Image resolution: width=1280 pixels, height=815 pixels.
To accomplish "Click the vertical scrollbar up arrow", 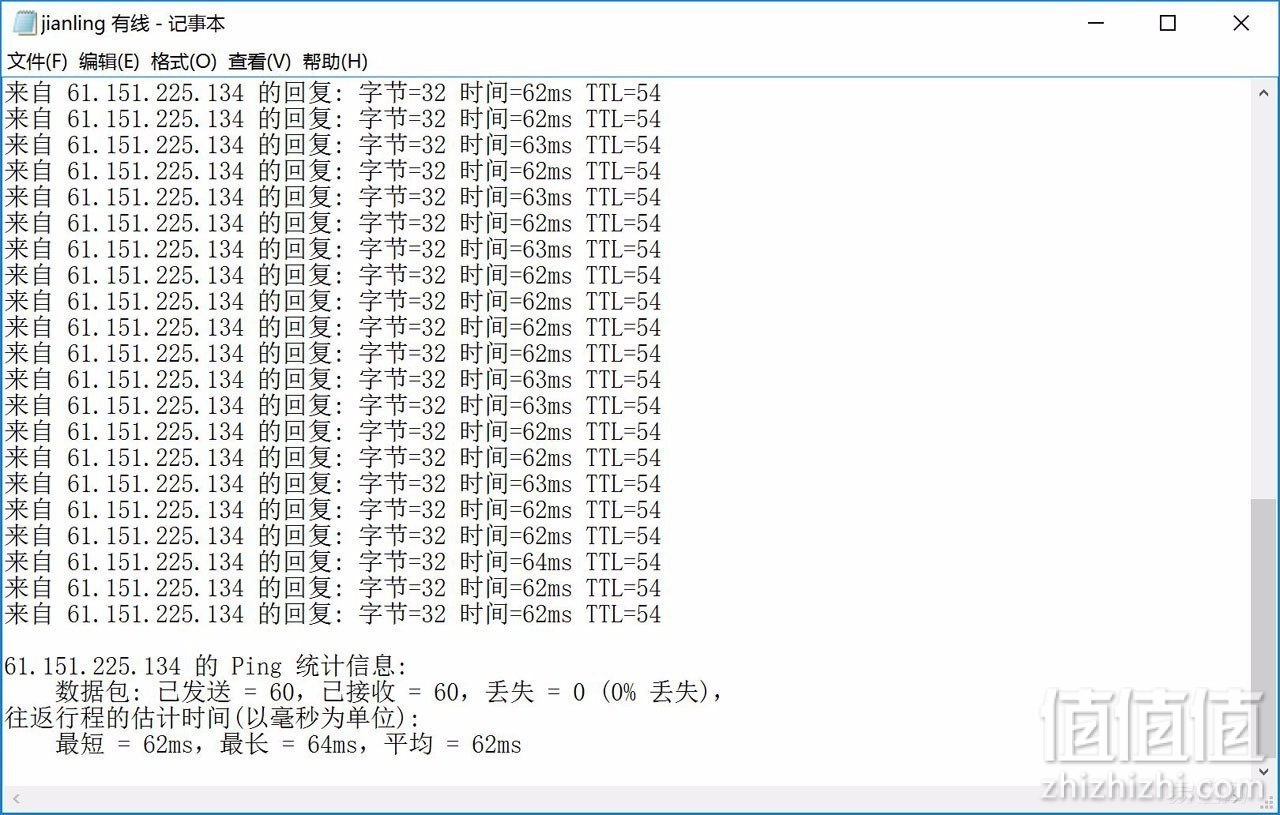I will (1263, 91).
